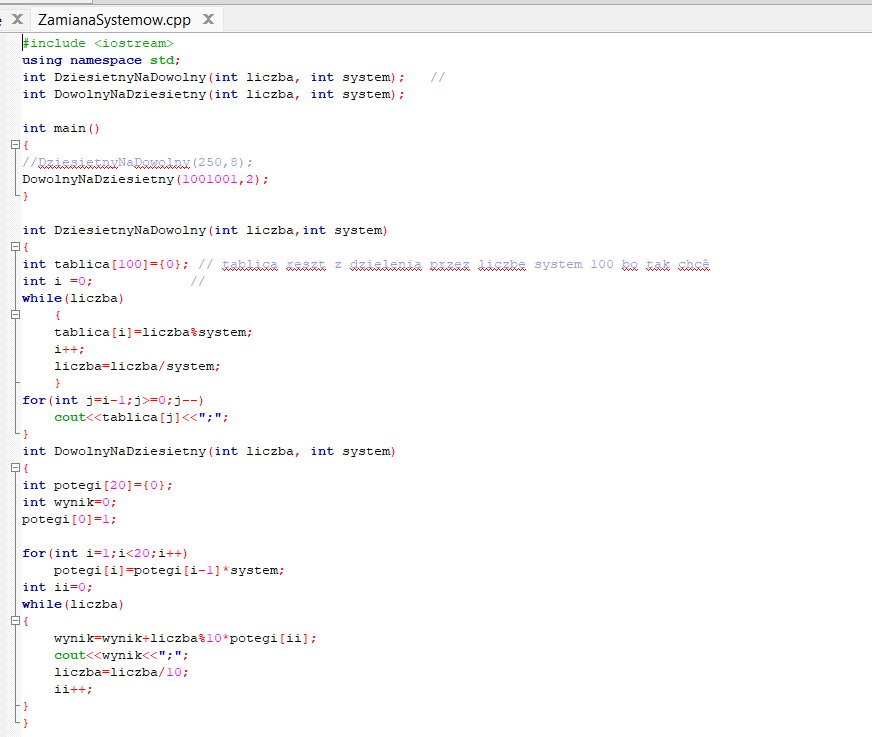Click the DowolnyNaDziesietny function definition header
This screenshot has height=737, width=872.
(209, 451)
